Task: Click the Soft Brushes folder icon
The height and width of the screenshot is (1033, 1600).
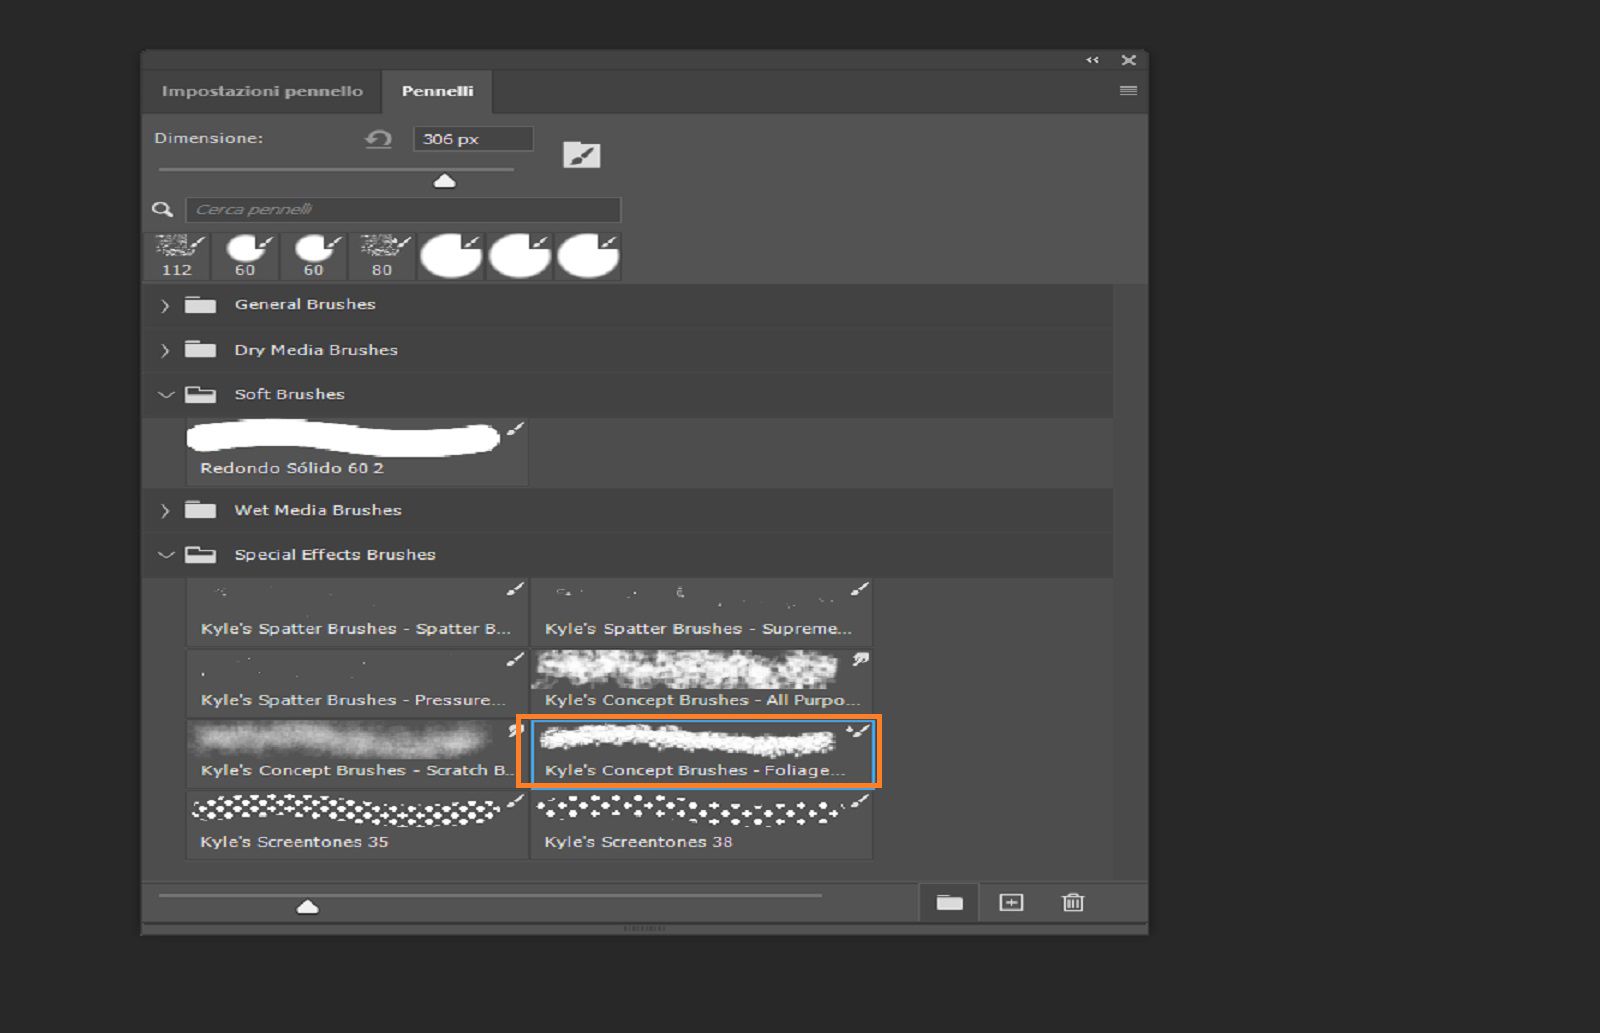Action: pyautogui.click(x=200, y=394)
